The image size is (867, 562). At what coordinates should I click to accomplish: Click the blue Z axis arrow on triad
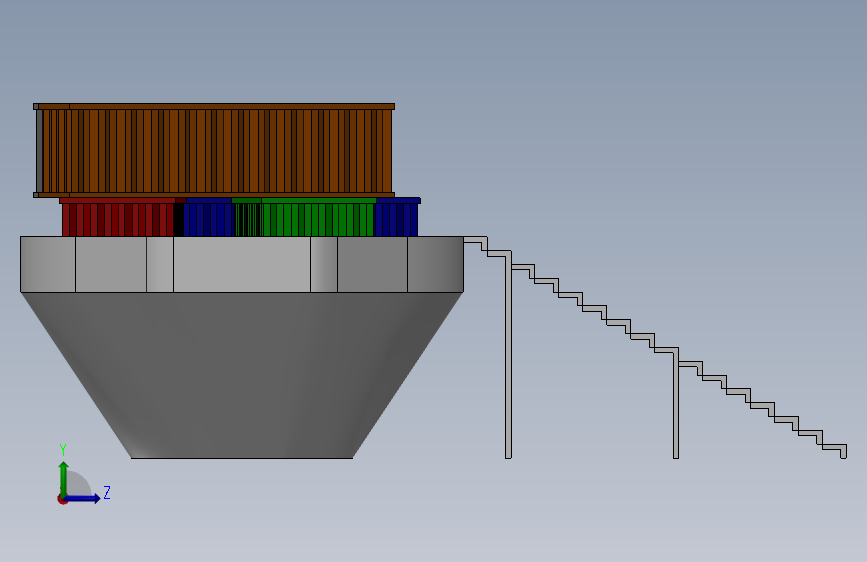pyautogui.click(x=83, y=498)
